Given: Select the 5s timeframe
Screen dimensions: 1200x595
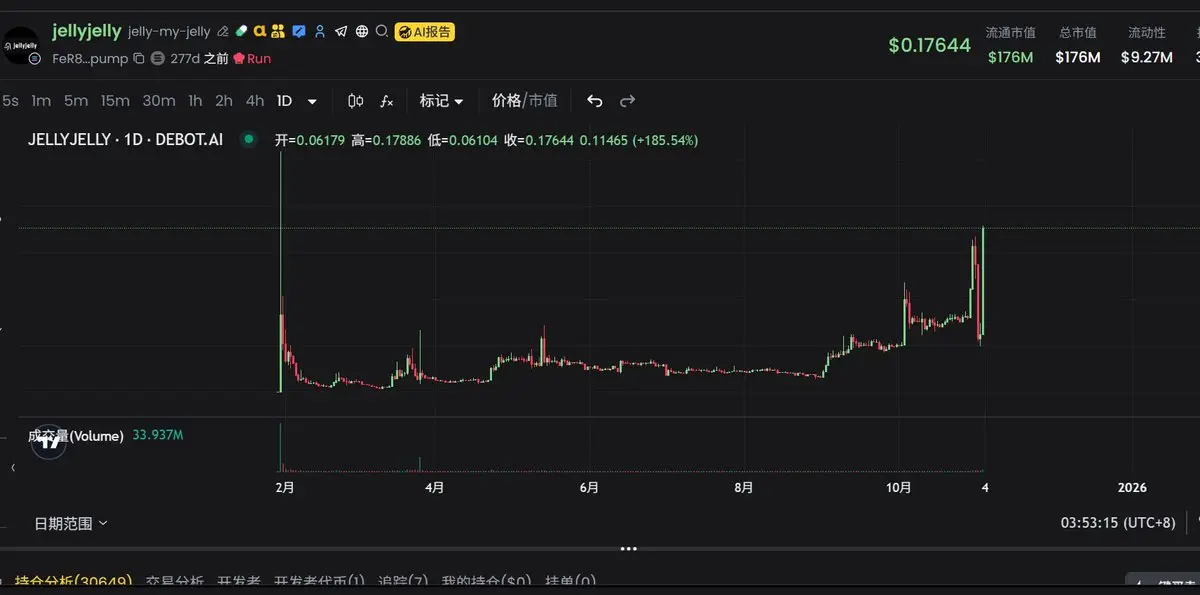Looking at the screenshot, I should [x=10, y=101].
